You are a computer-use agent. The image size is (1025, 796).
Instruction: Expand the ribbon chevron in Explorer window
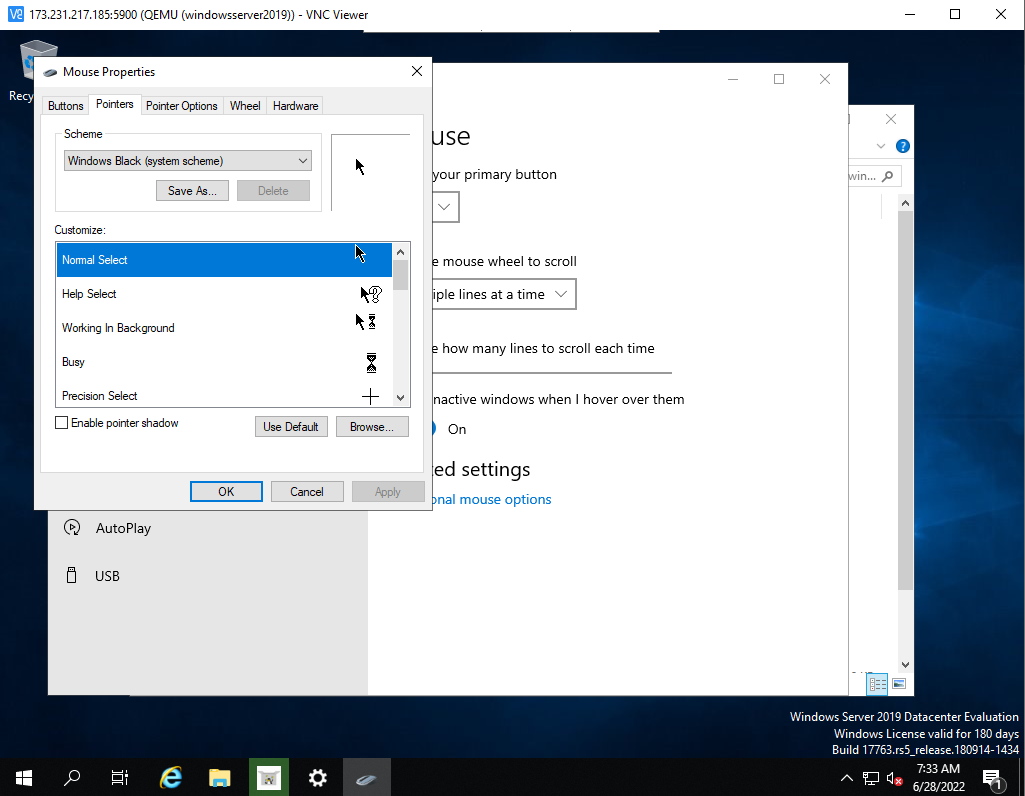881,146
